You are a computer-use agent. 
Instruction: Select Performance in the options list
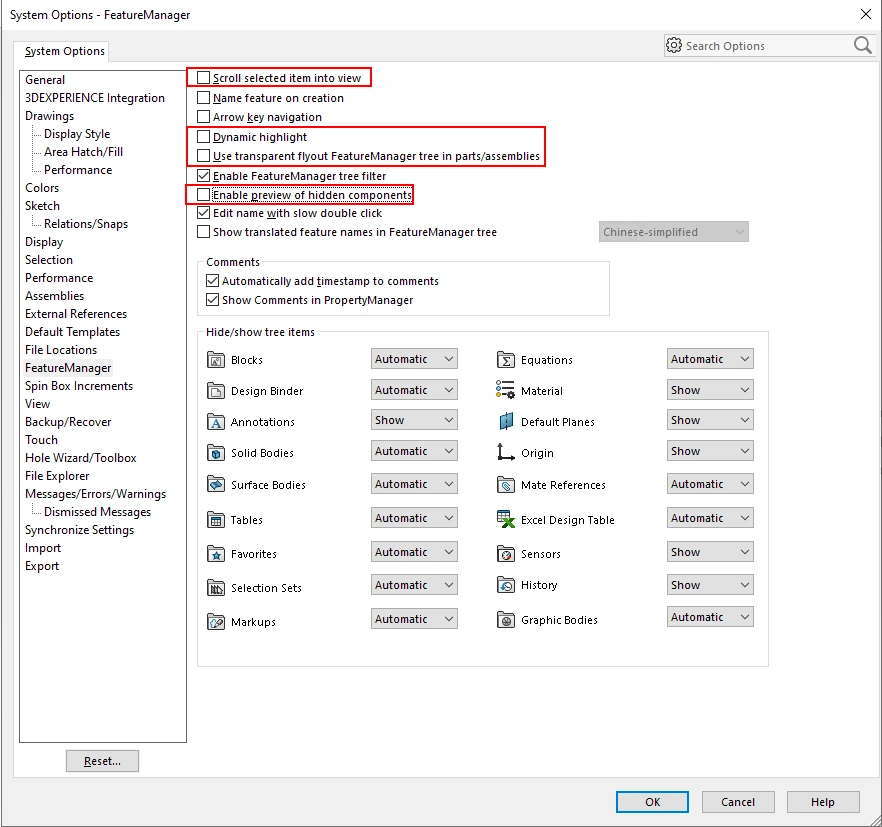coord(59,278)
